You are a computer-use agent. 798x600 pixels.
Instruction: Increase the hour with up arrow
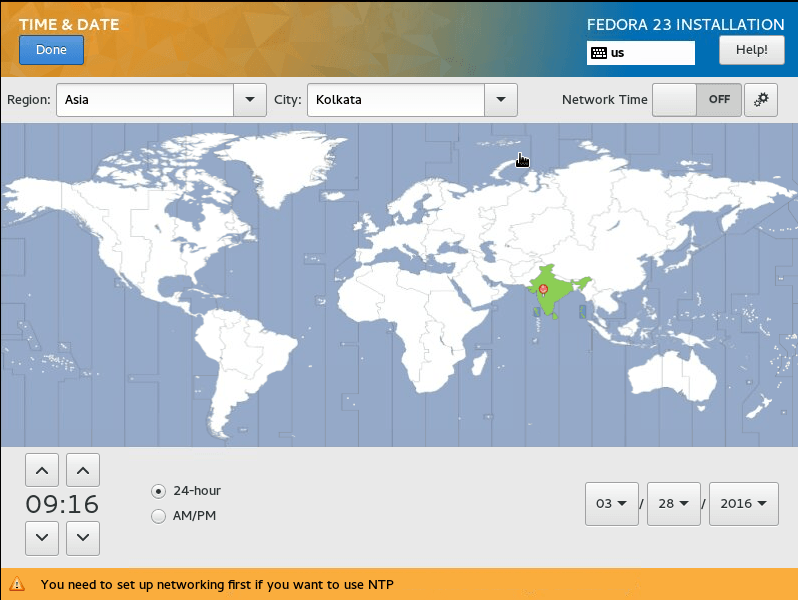pyautogui.click(x=42, y=470)
